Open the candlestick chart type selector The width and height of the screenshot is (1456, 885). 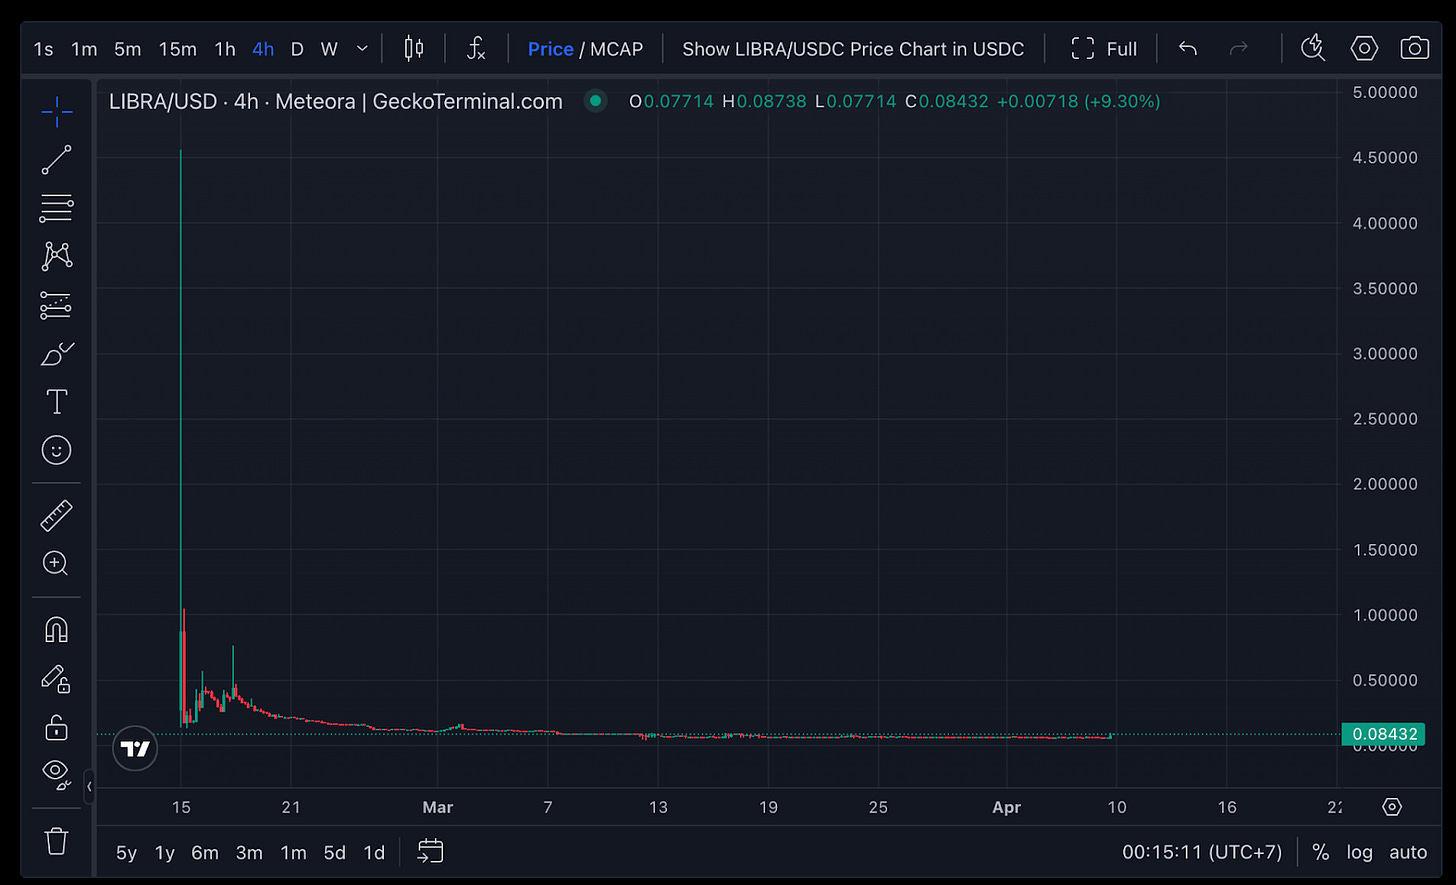pos(414,48)
